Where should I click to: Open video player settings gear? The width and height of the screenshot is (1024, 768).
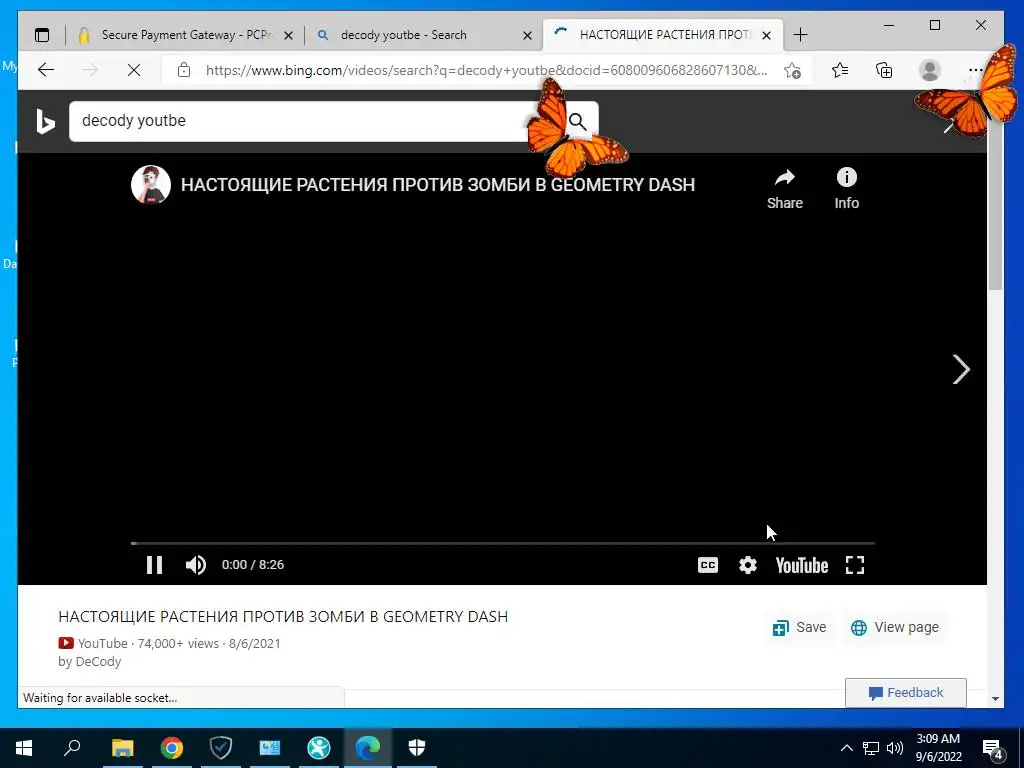pyautogui.click(x=748, y=565)
